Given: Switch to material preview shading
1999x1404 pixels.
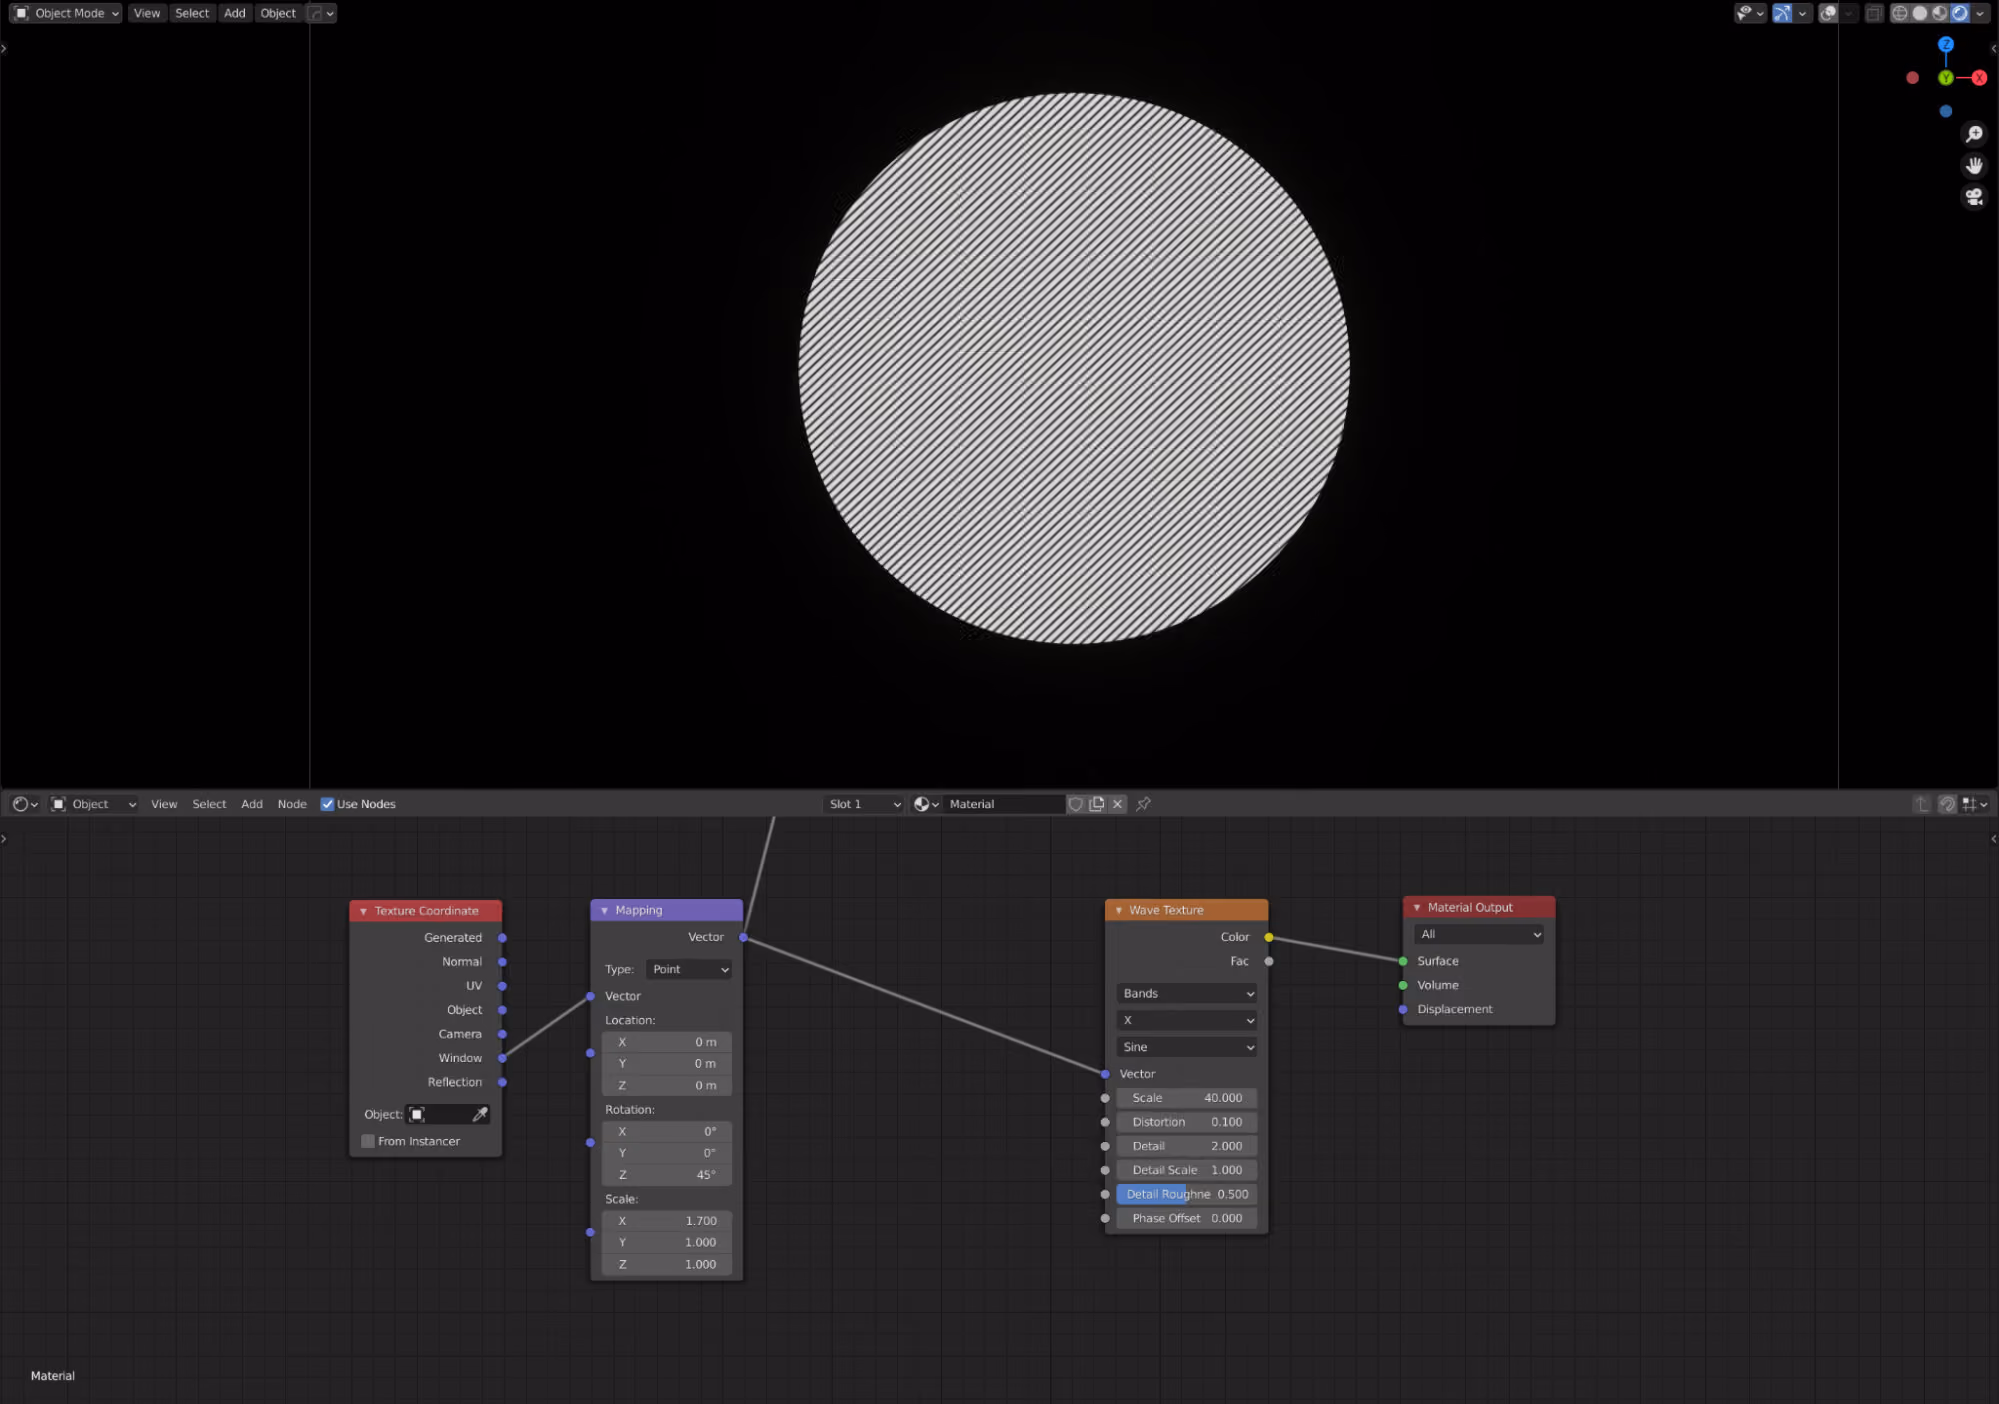Looking at the screenshot, I should pyautogui.click(x=1940, y=13).
